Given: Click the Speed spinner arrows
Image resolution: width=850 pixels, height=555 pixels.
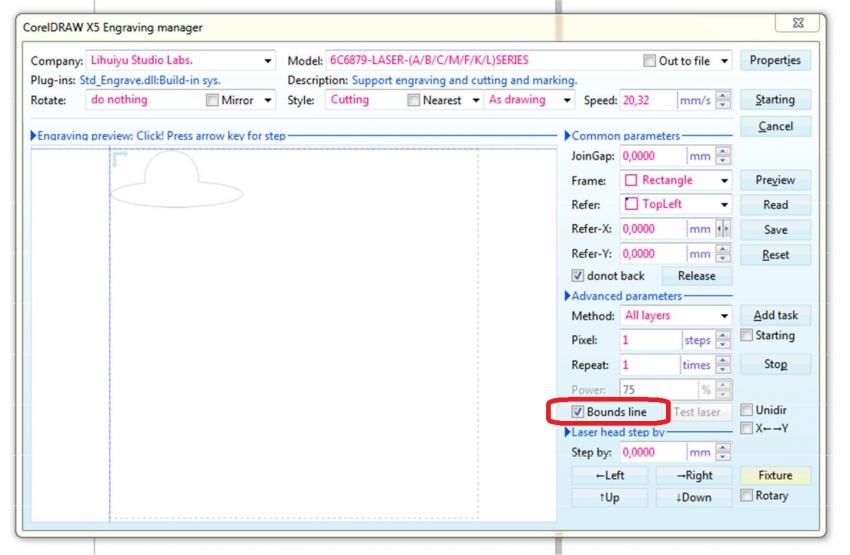Looking at the screenshot, I should (724, 100).
